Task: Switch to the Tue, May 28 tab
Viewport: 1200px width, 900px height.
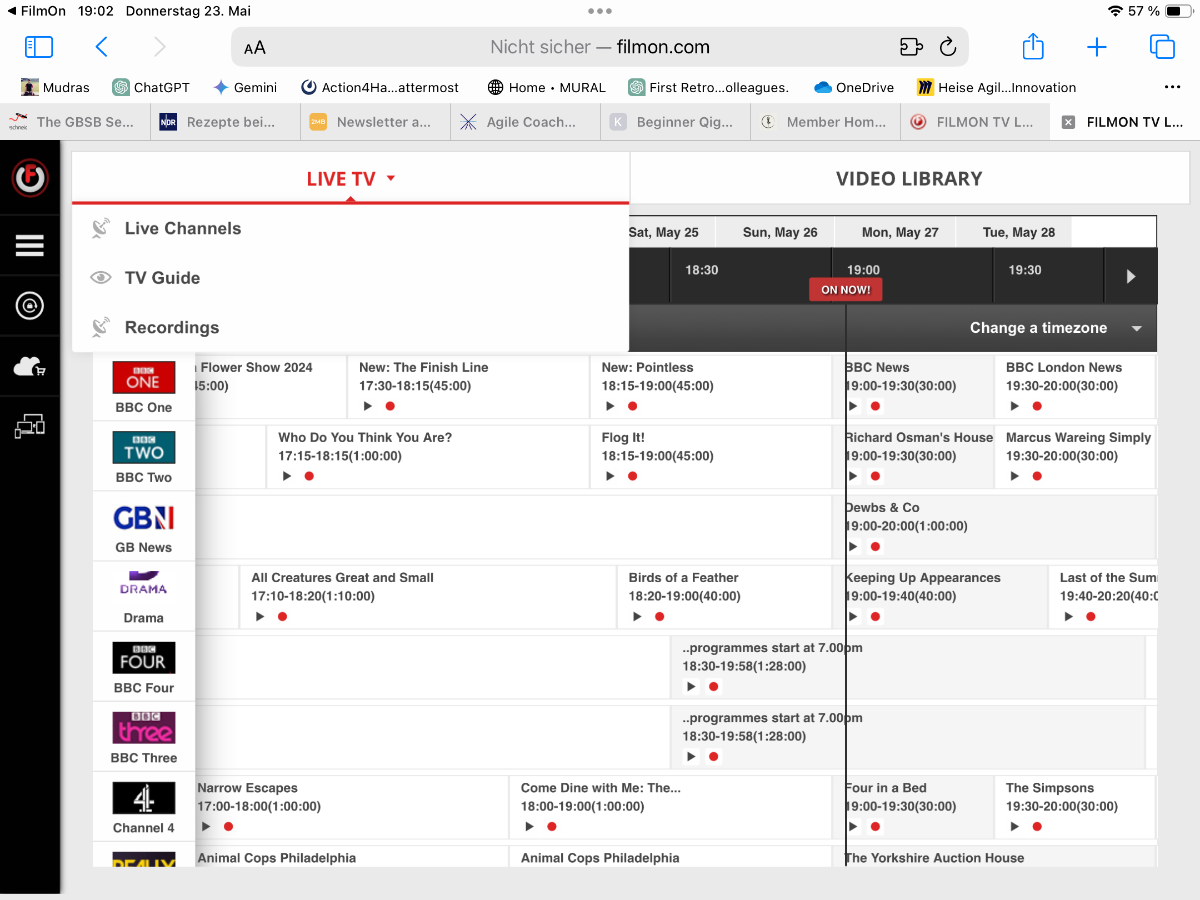Action: click(1018, 232)
